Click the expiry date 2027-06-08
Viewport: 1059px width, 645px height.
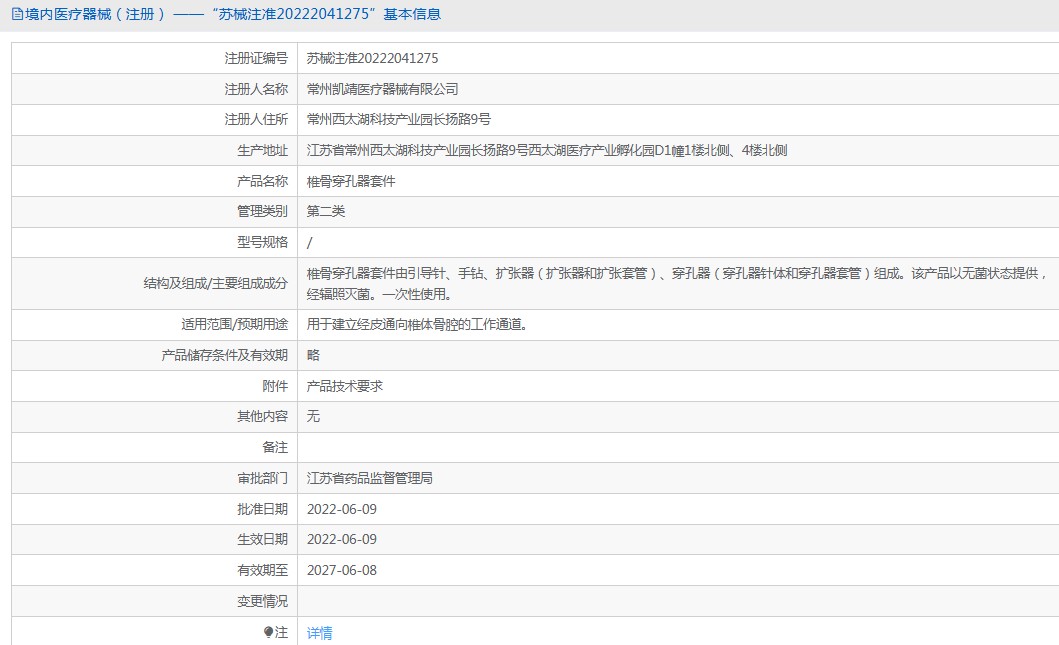click(x=342, y=571)
